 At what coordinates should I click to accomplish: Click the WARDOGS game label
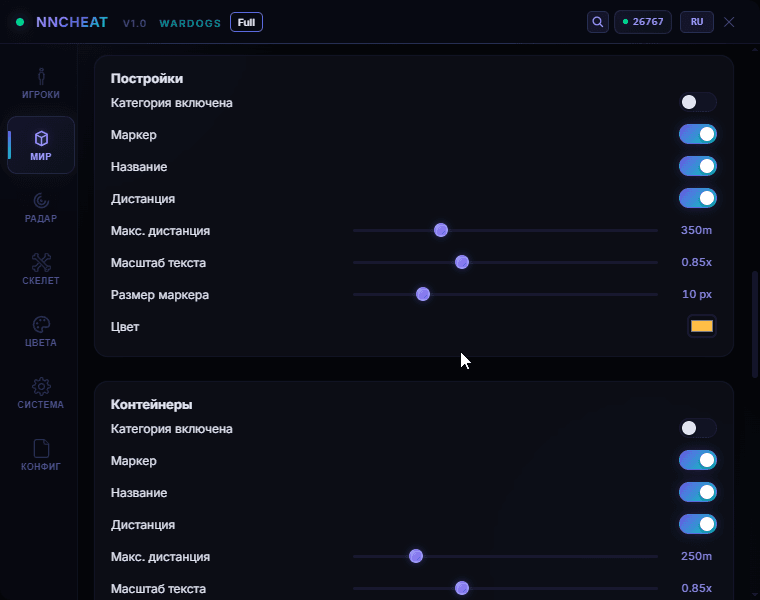(x=190, y=23)
